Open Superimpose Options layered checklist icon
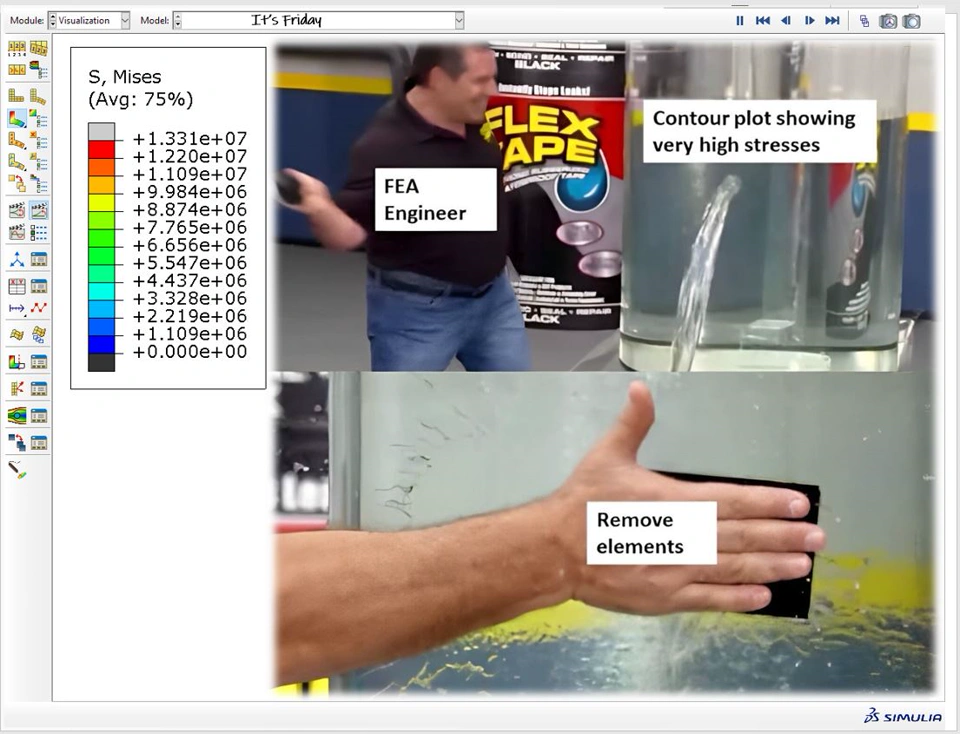 coord(39,184)
